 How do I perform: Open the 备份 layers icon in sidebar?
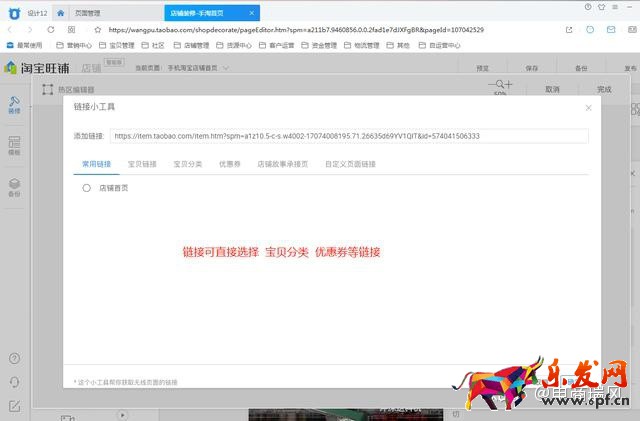[x=14, y=187]
